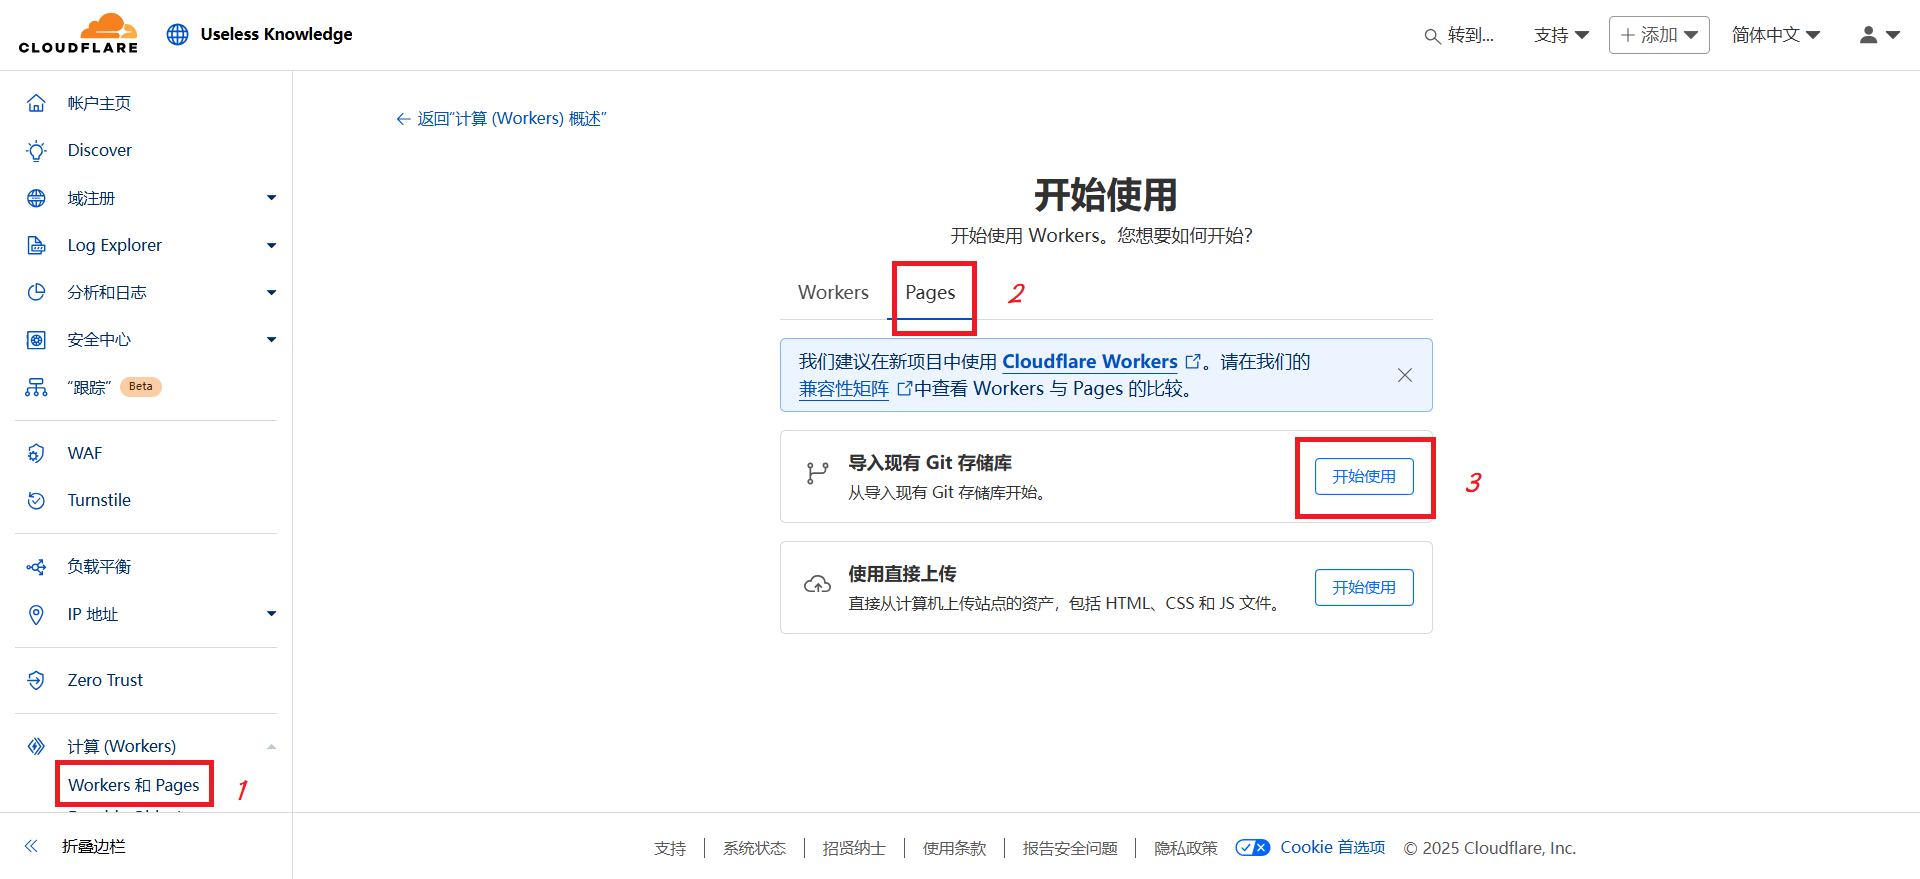Collapse the sidebar with double-chevron
Screen dimensions: 1920x879
pos(31,846)
